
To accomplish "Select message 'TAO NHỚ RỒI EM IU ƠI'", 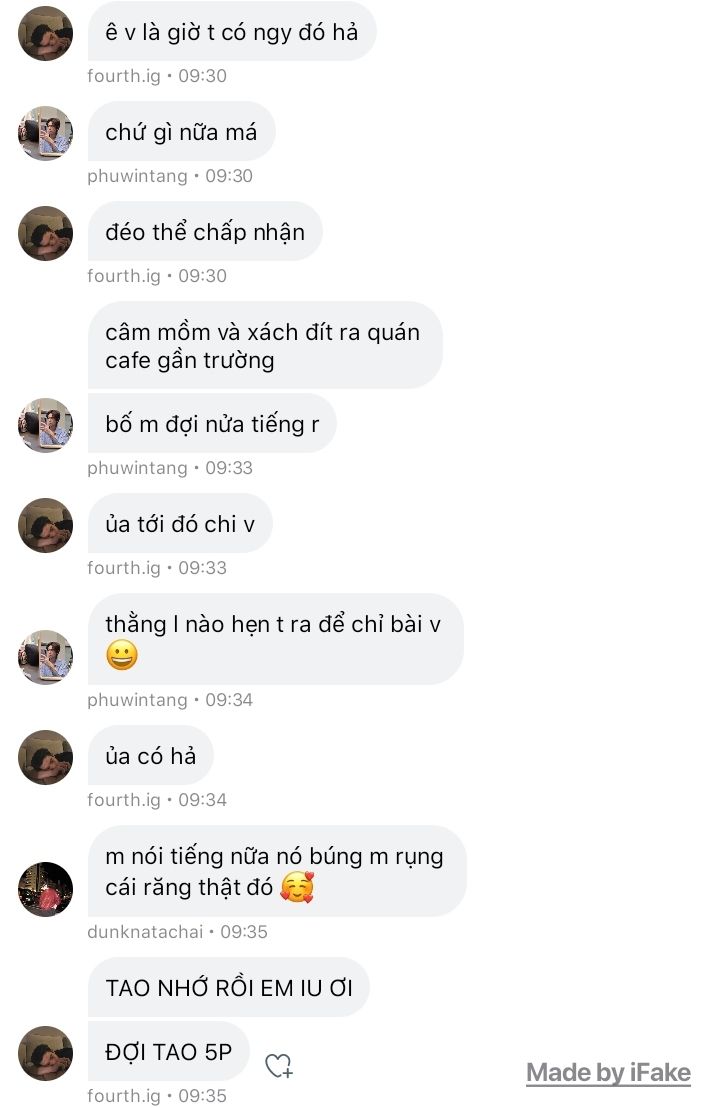I will point(229,988).
